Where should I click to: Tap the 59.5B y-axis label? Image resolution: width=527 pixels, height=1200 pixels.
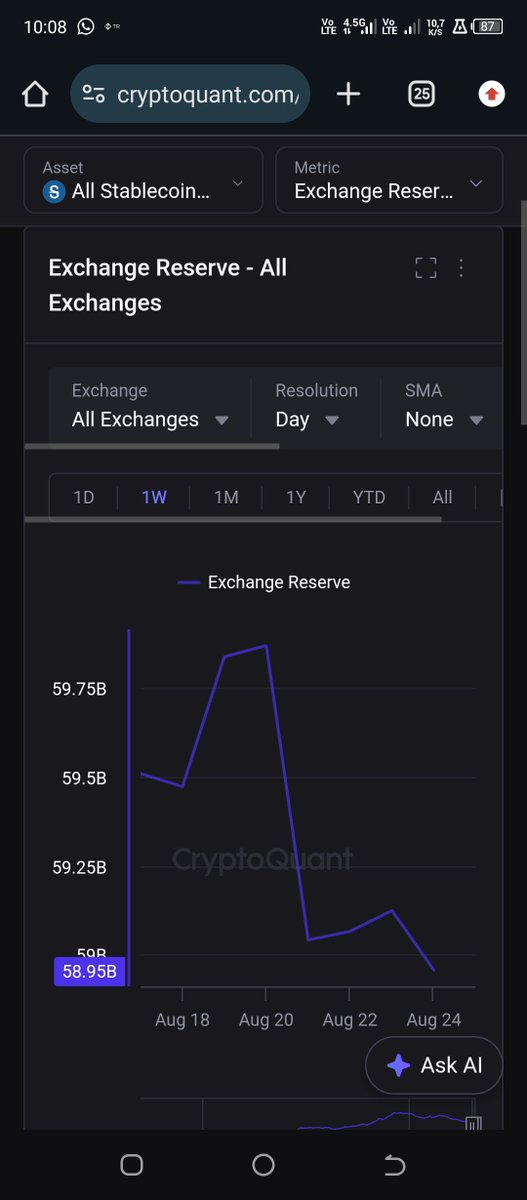(85, 778)
